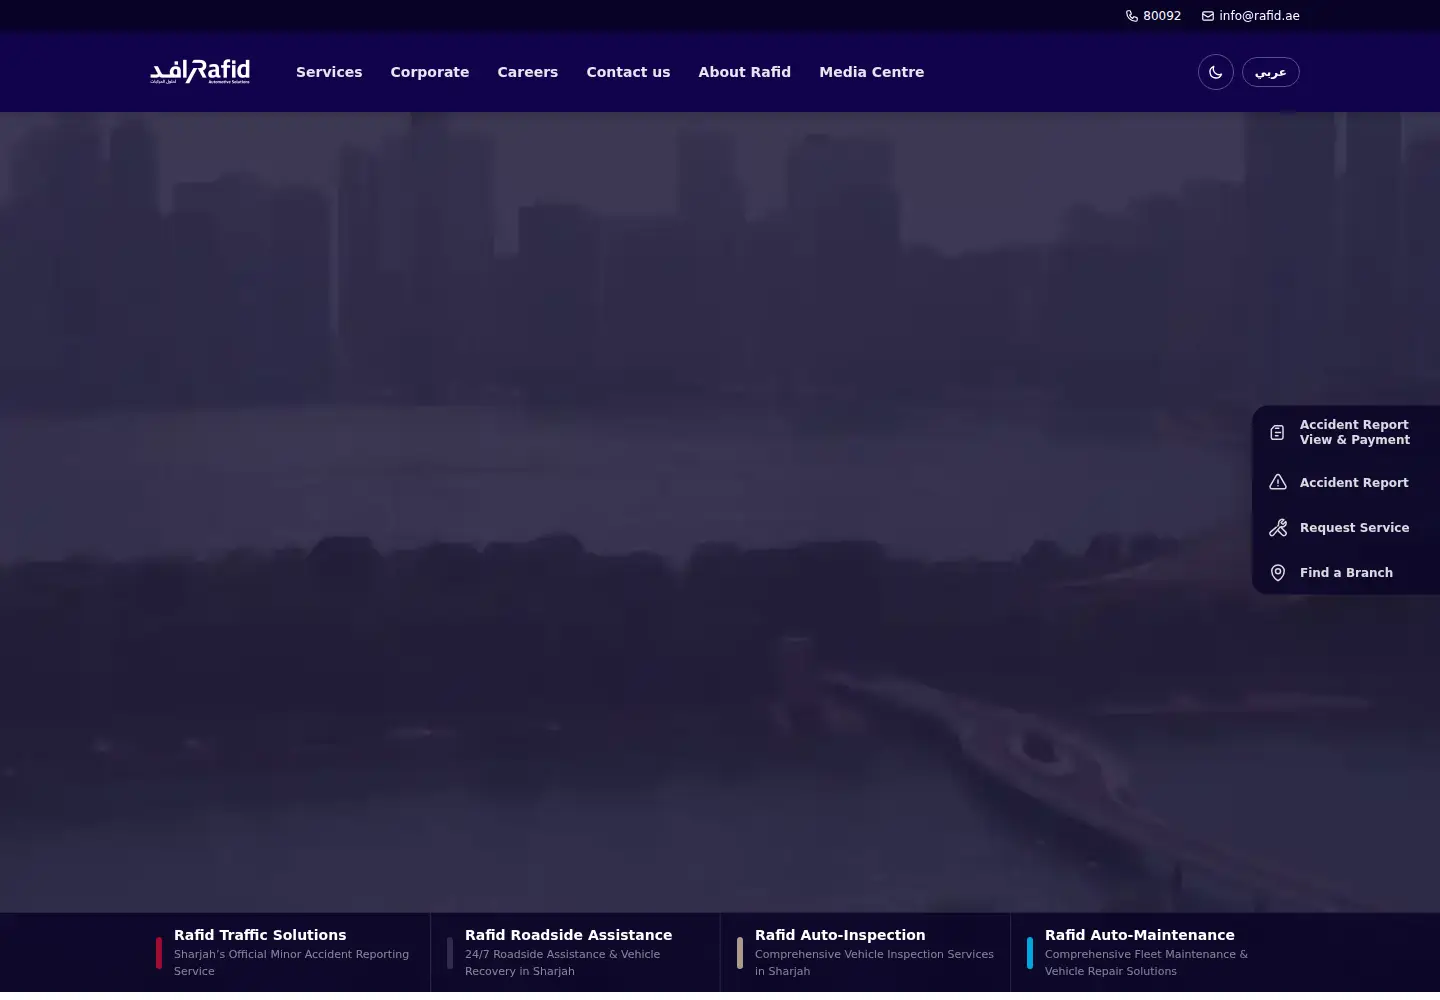Screen dimensions: 1440x1000
Task: Go to the Careers page
Action: point(528,72)
